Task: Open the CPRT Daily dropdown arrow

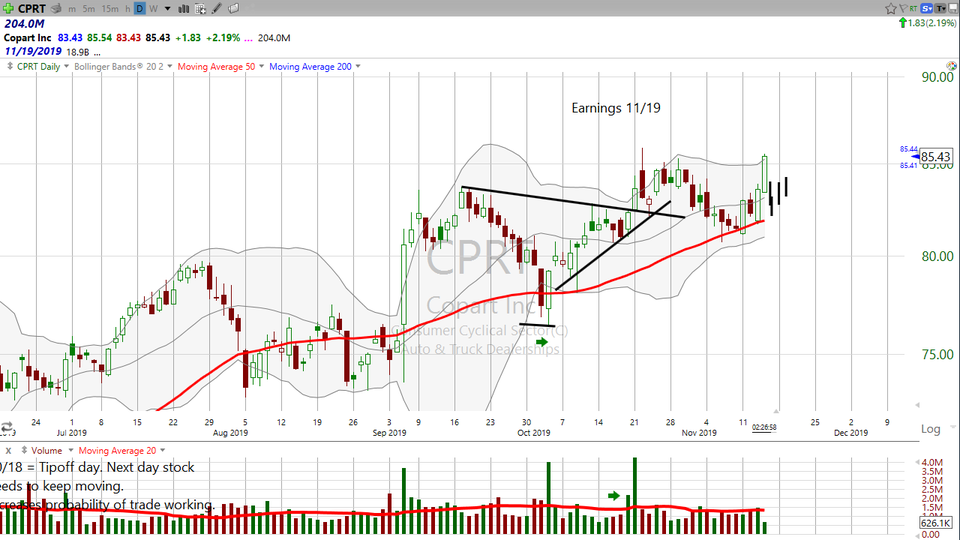Action: coord(66,66)
